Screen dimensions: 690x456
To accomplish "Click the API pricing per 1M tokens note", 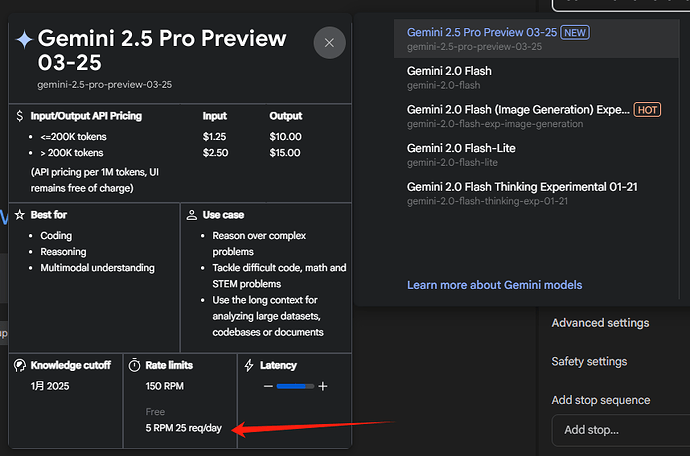I will [95, 180].
